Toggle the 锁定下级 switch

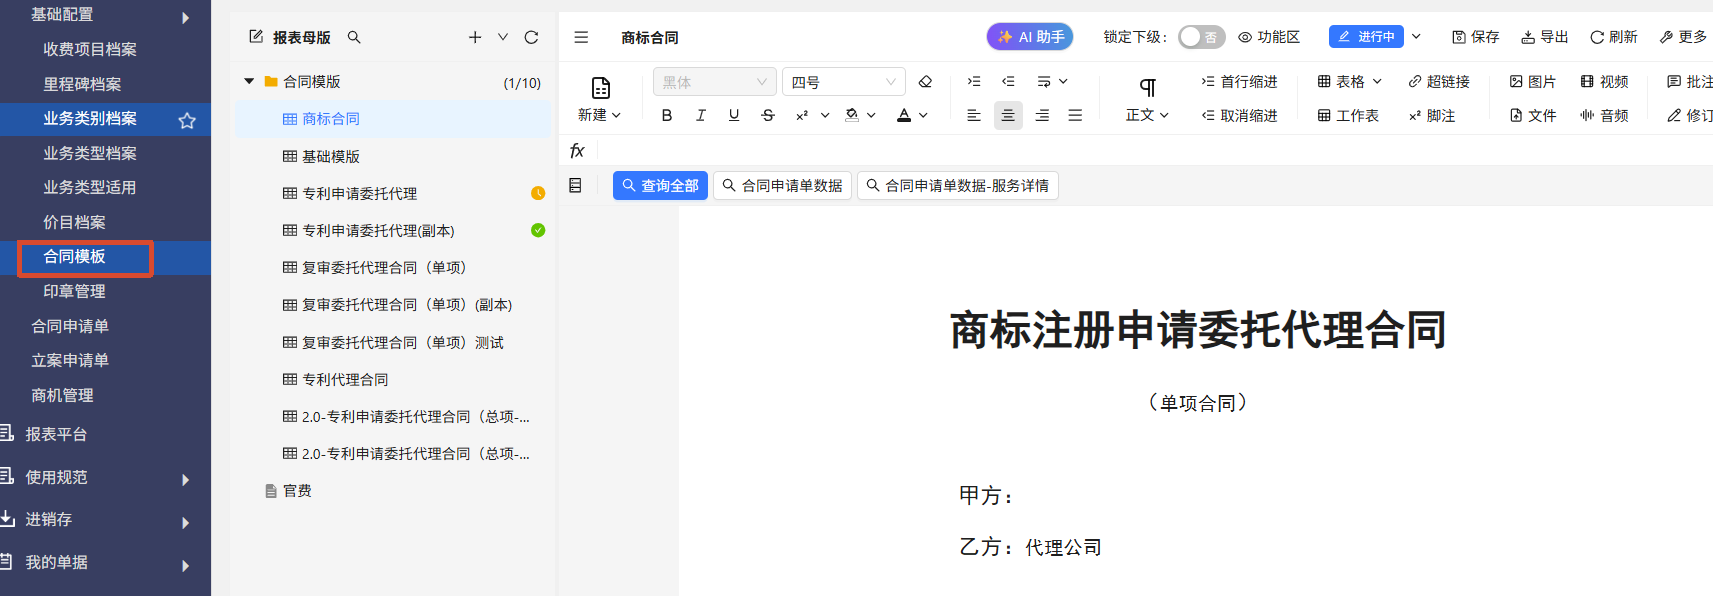coord(1201,37)
